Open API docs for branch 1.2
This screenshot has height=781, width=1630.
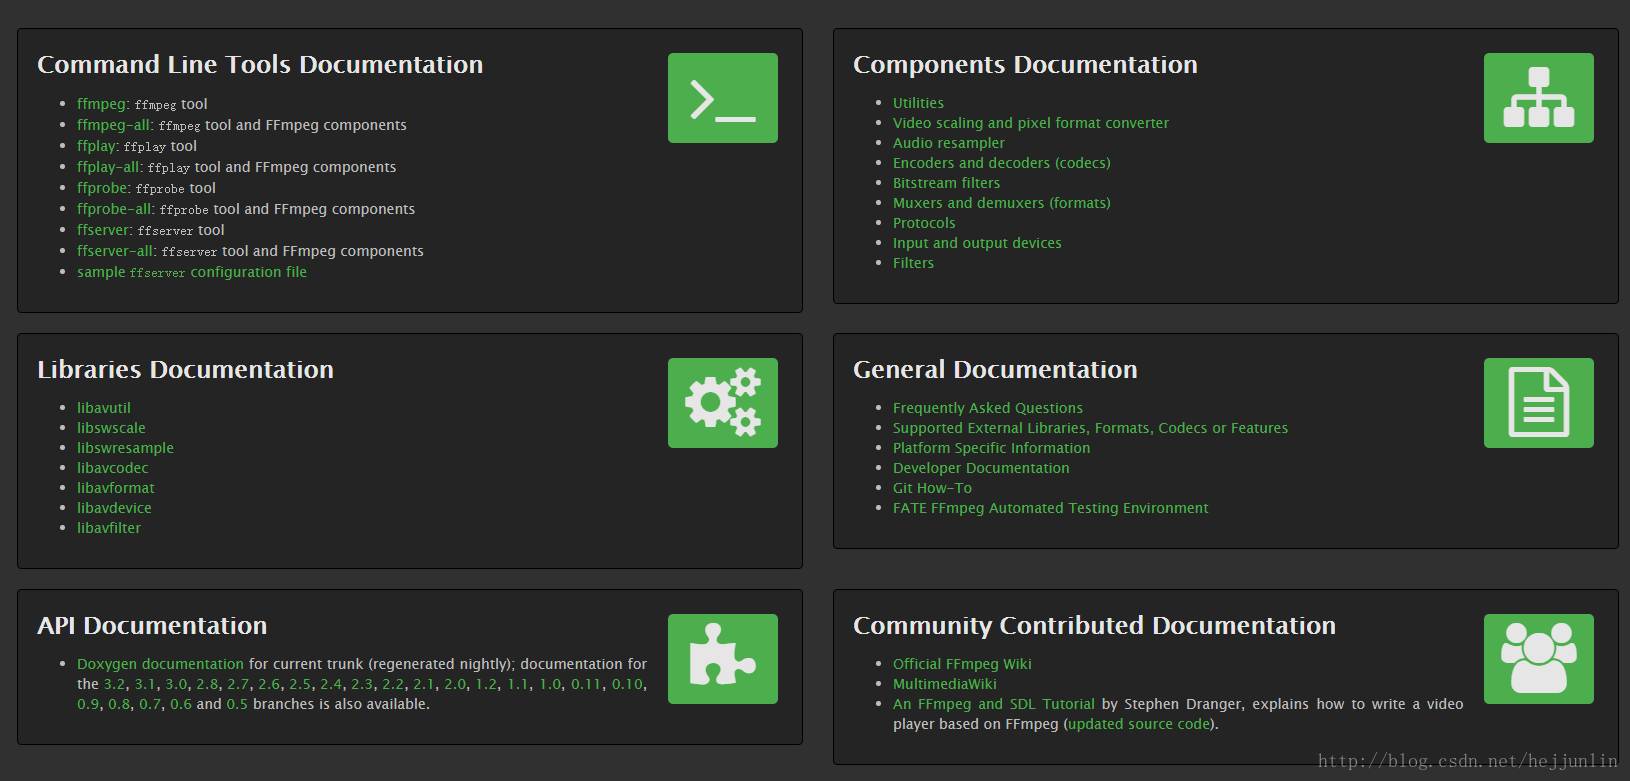(486, 684)
